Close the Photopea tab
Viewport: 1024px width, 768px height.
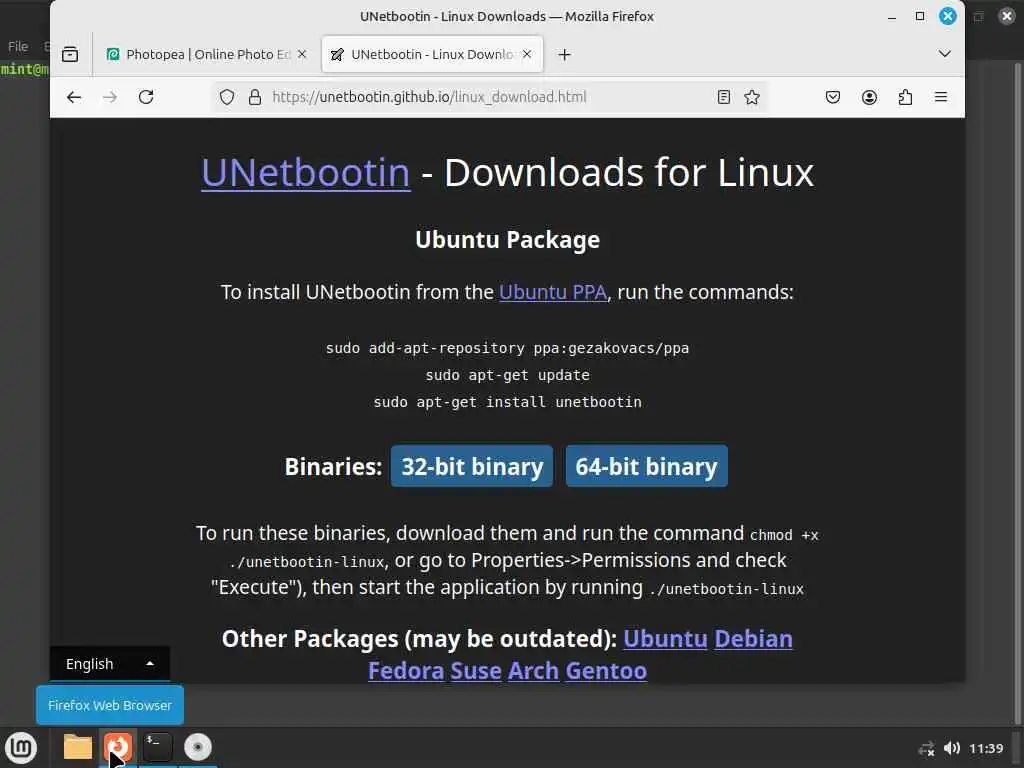coord(302,54)
